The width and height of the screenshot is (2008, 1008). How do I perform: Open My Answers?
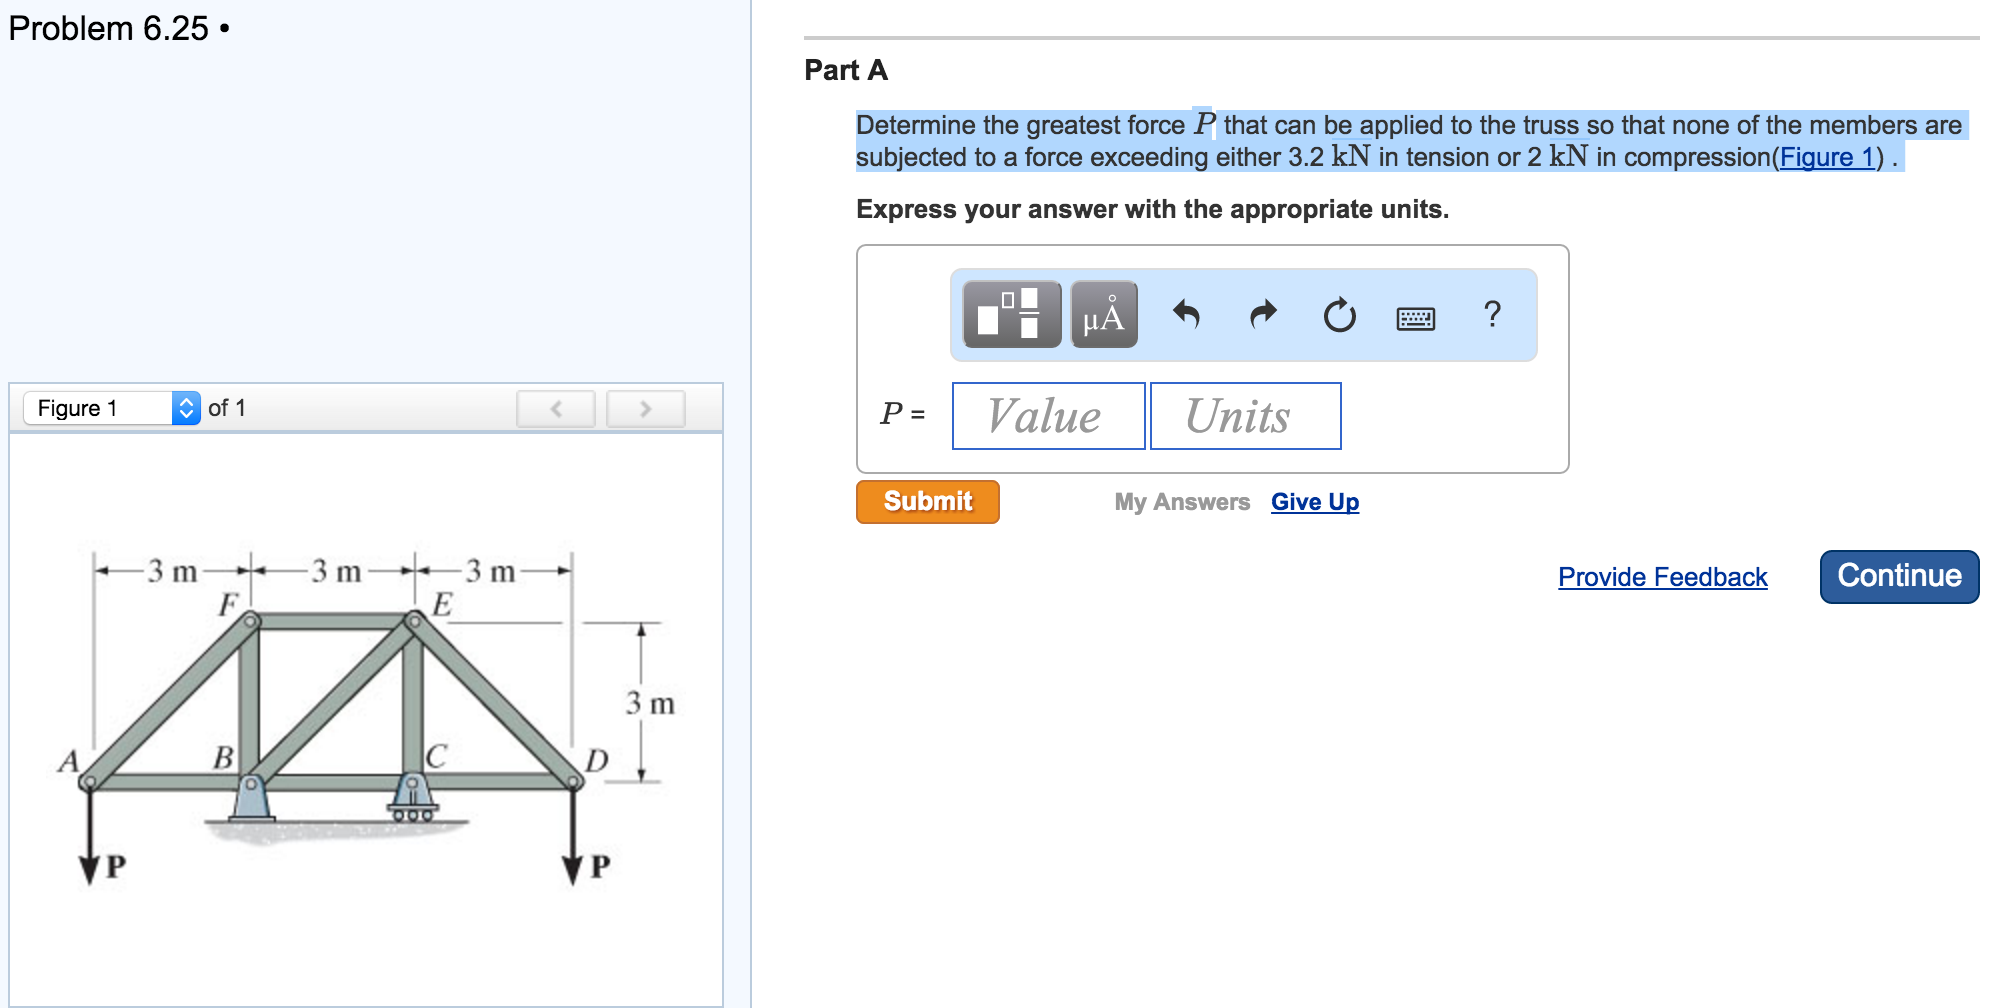(1182, 502)
